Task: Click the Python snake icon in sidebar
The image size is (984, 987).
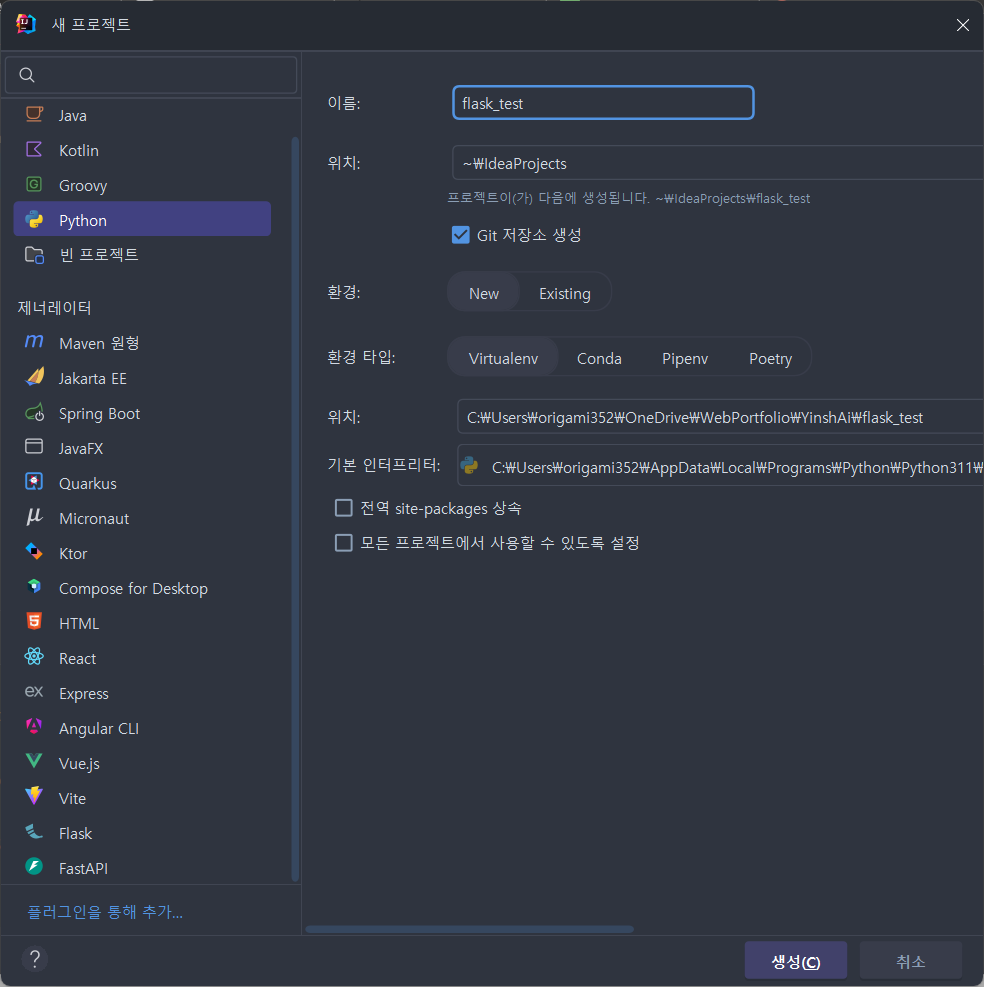Action: click(34, 220)
